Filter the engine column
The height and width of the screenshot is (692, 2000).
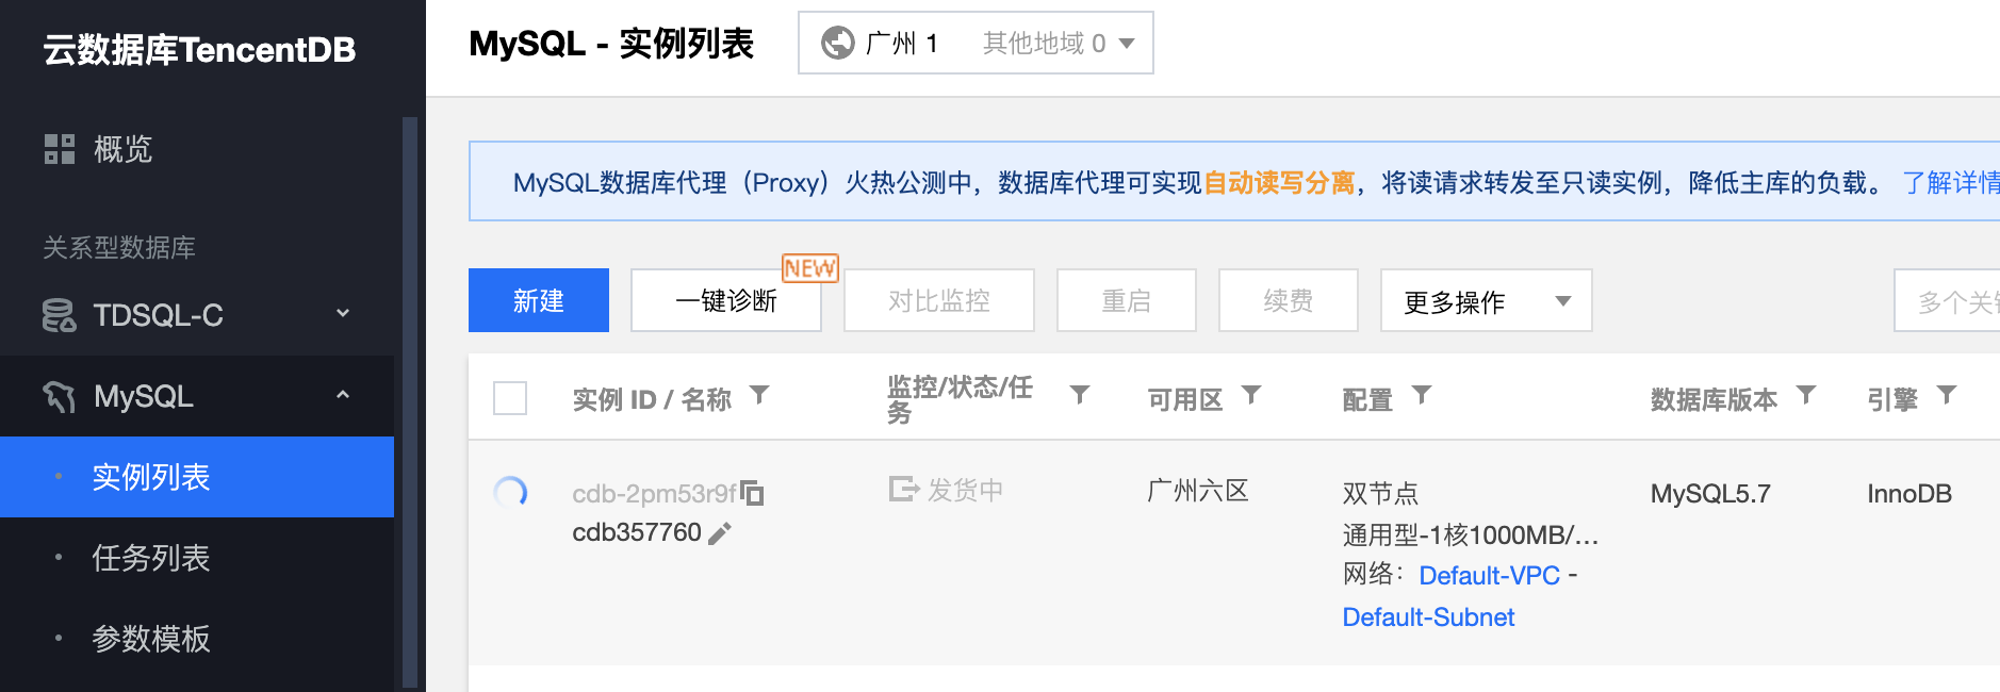(1947, 396)
